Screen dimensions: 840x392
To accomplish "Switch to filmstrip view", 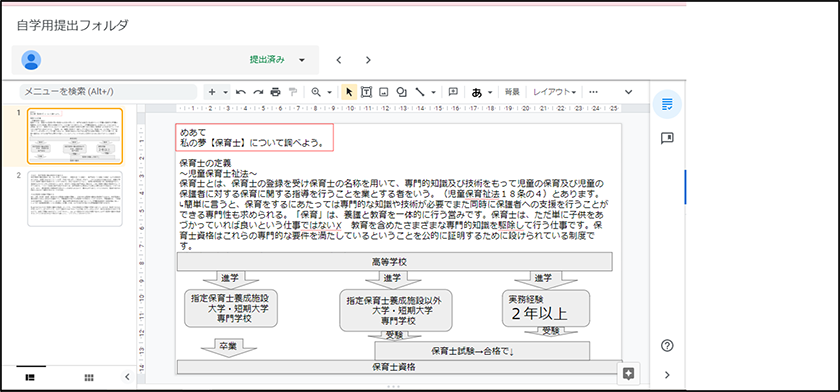I will pos(31,378).
